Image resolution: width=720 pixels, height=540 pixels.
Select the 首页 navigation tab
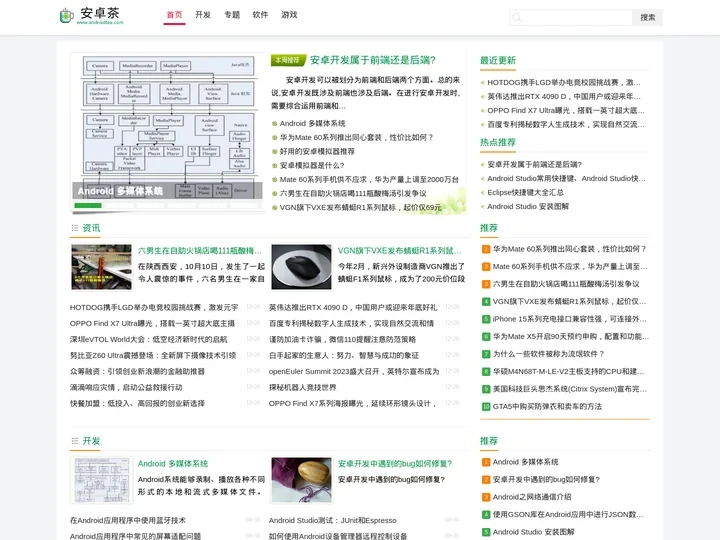coord(174,15)
